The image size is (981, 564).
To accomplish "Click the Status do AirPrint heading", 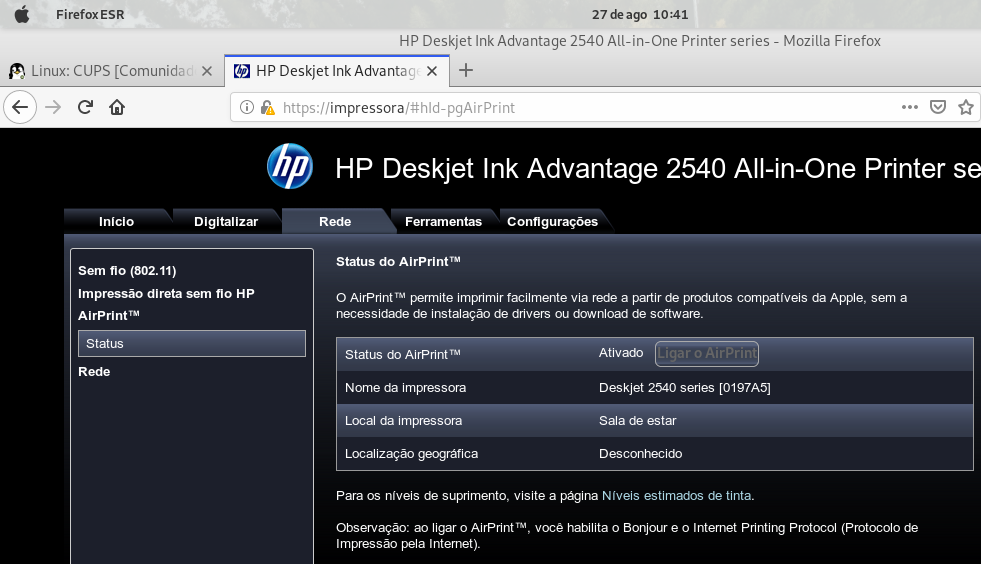I will [x=399, y=262].
